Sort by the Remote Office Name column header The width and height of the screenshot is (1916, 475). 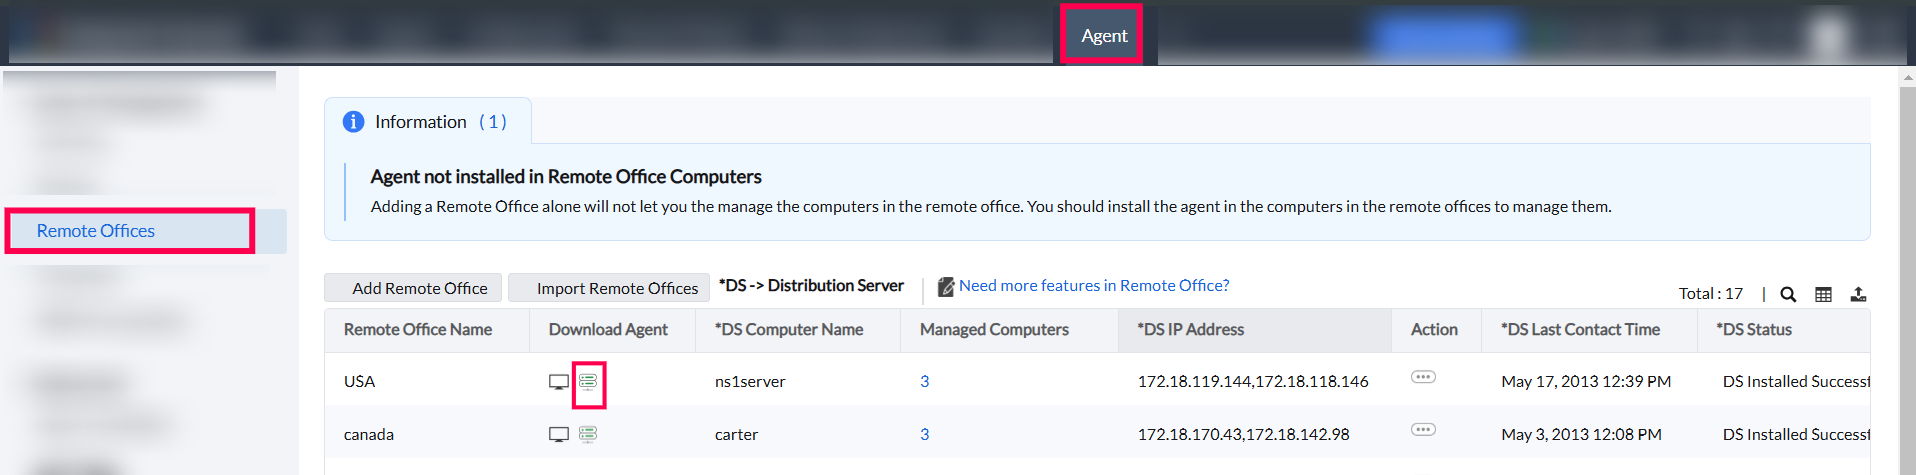pyautogui.click(x=418, y=330)
